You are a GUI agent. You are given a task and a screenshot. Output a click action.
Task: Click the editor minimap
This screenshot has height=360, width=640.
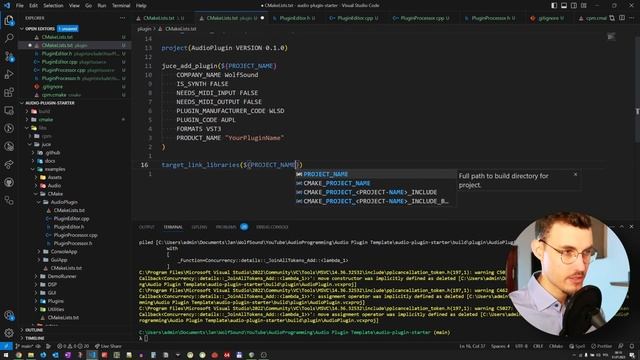611,38
